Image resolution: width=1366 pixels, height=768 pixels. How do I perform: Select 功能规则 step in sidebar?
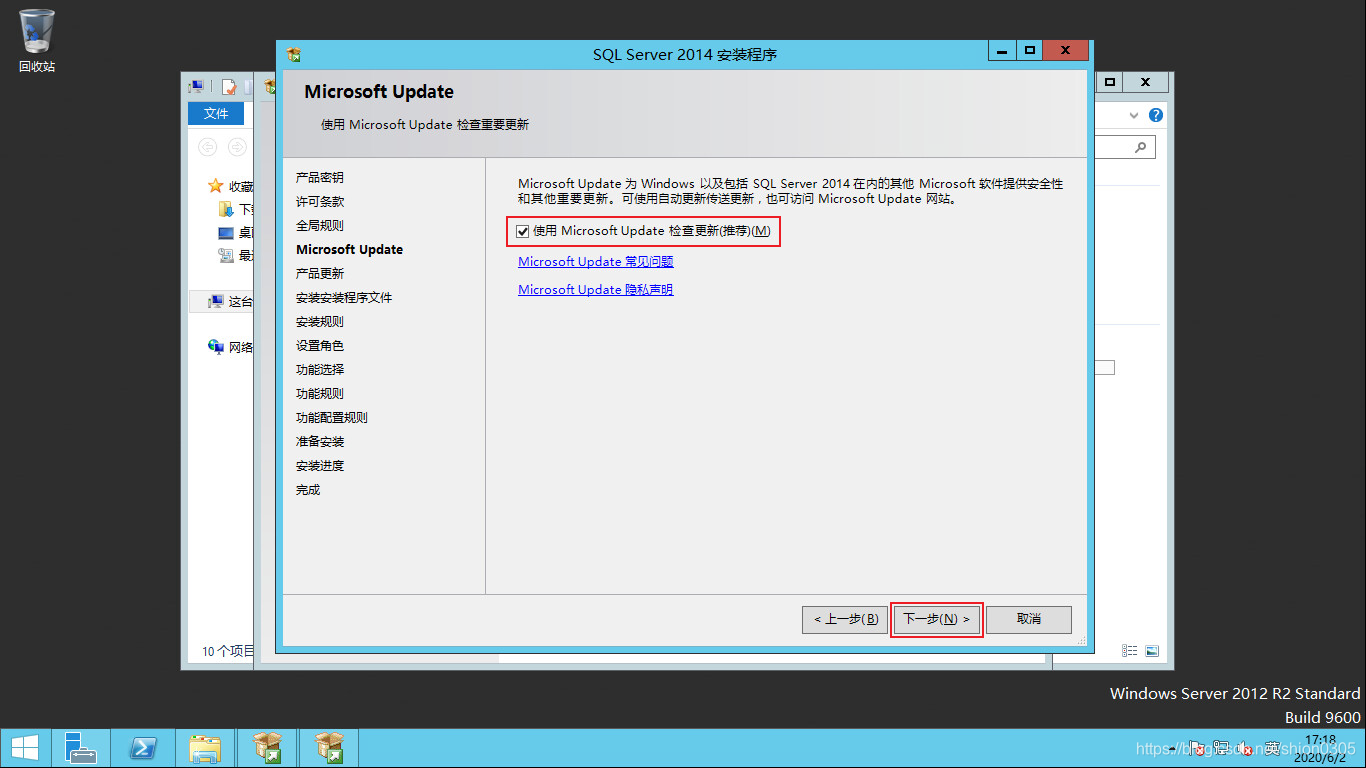click(x=320, y=393)
